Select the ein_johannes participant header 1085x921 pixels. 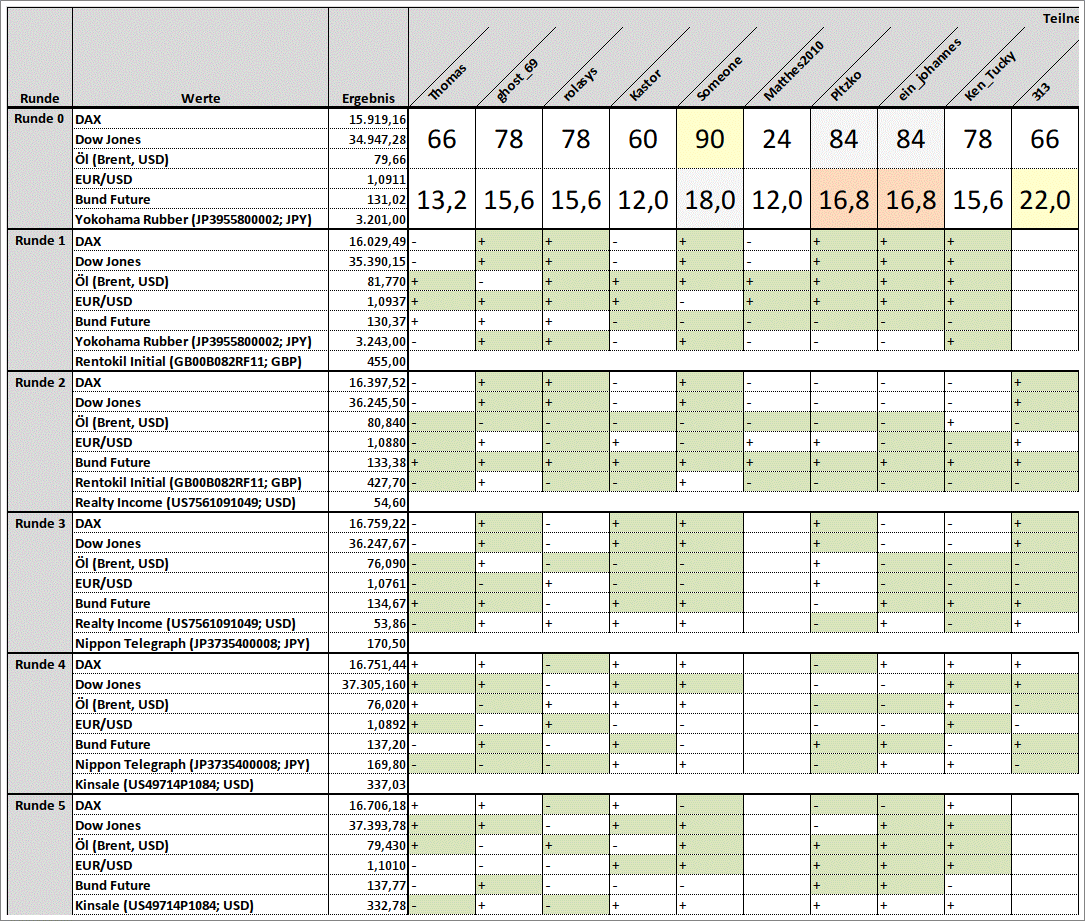pyautogui.click(x=929, y=69)
